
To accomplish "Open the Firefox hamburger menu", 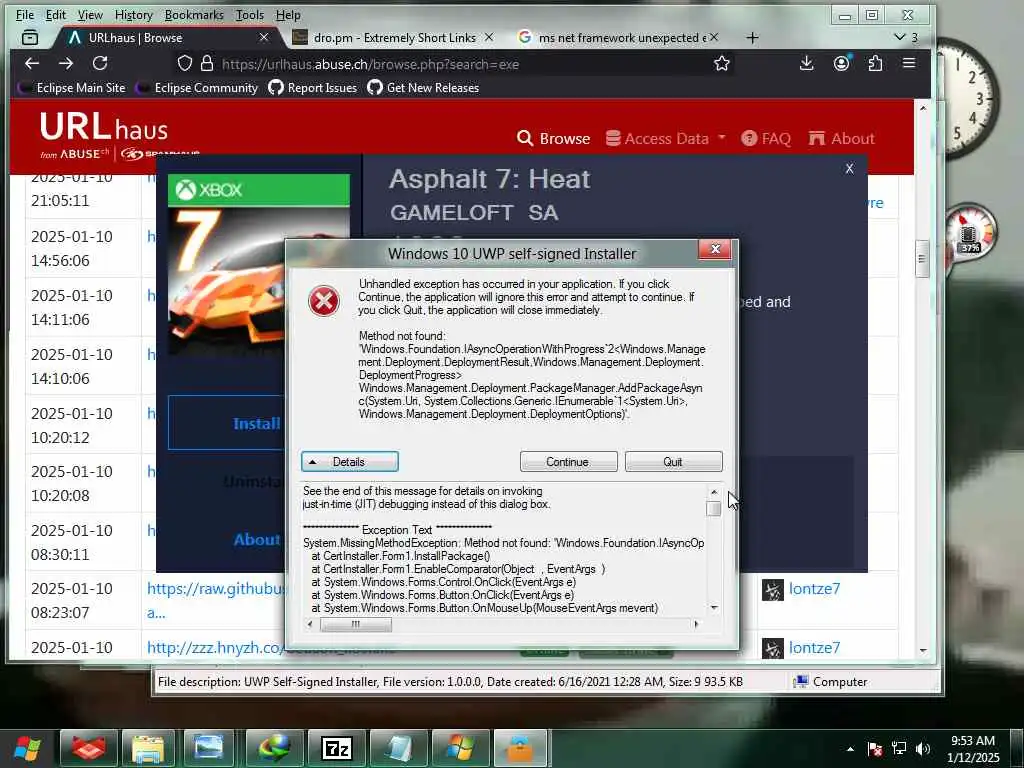I will point(909,63).
